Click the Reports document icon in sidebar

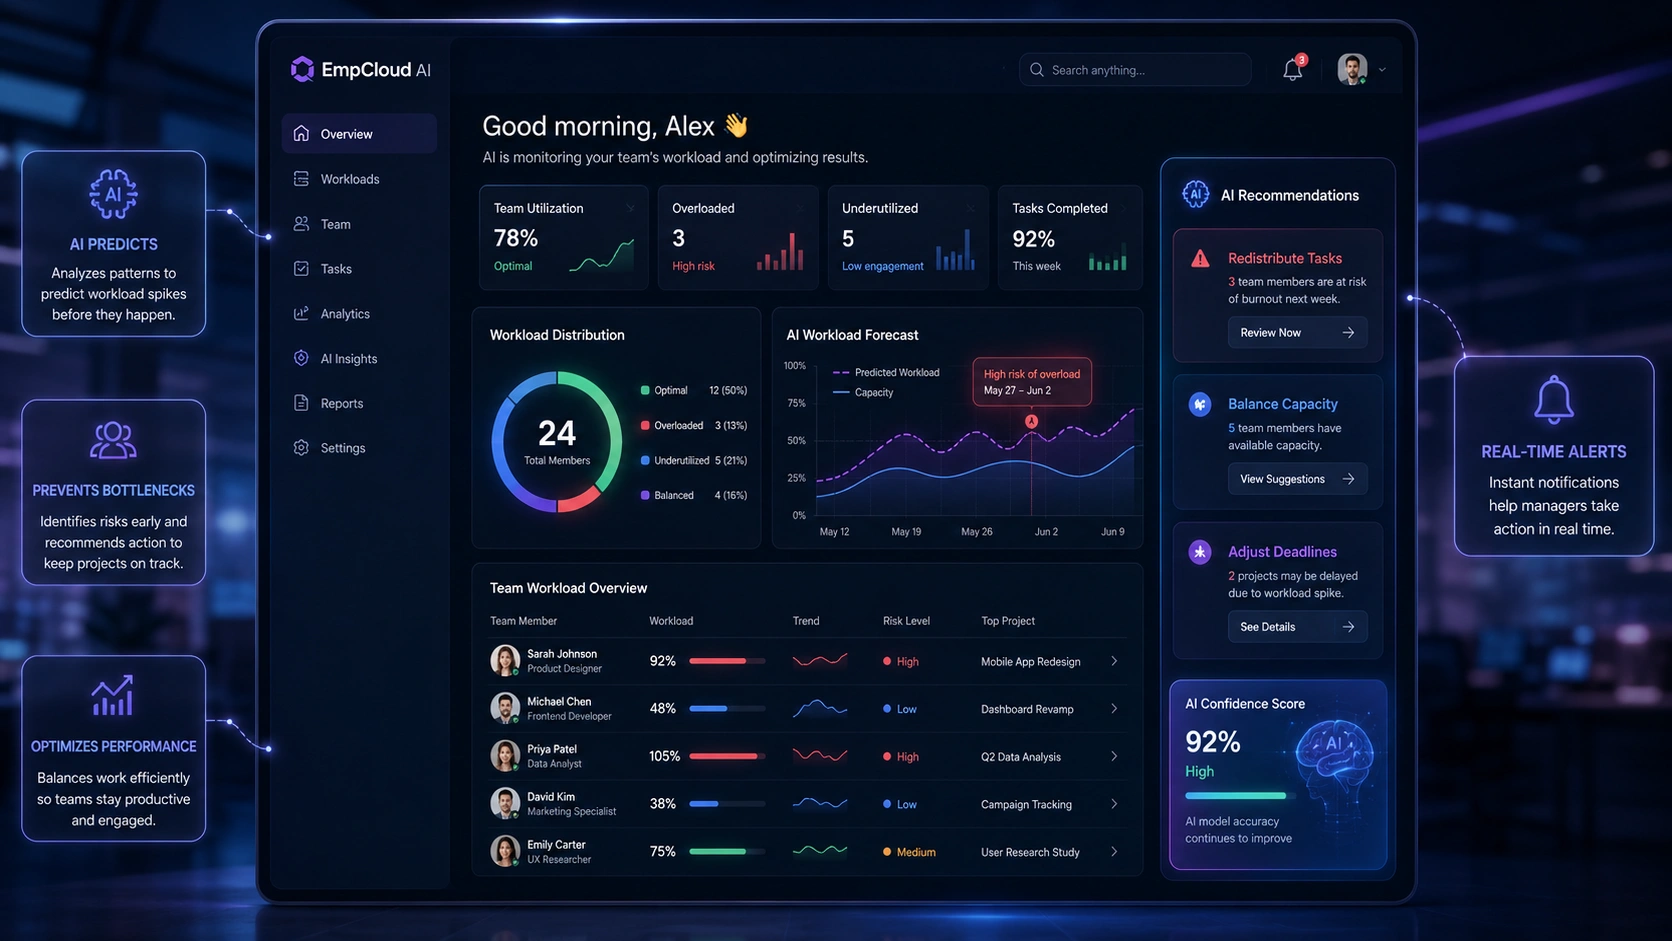tap(301, 403)
